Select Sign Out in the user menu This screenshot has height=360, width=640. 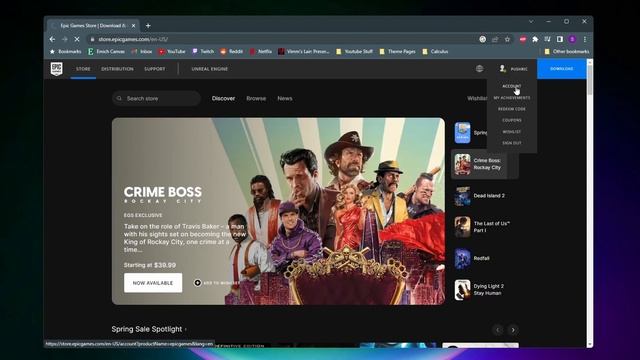[x=511, y=143]
